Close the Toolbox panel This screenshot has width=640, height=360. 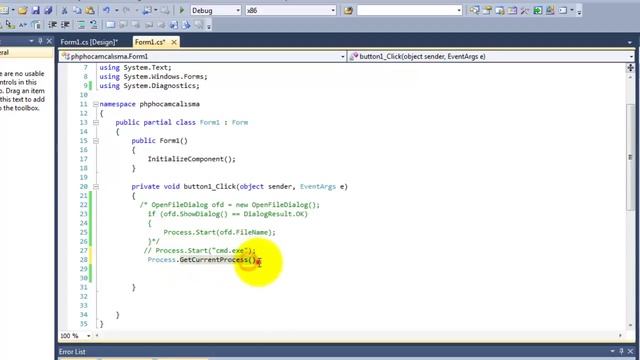pos(49,41)
